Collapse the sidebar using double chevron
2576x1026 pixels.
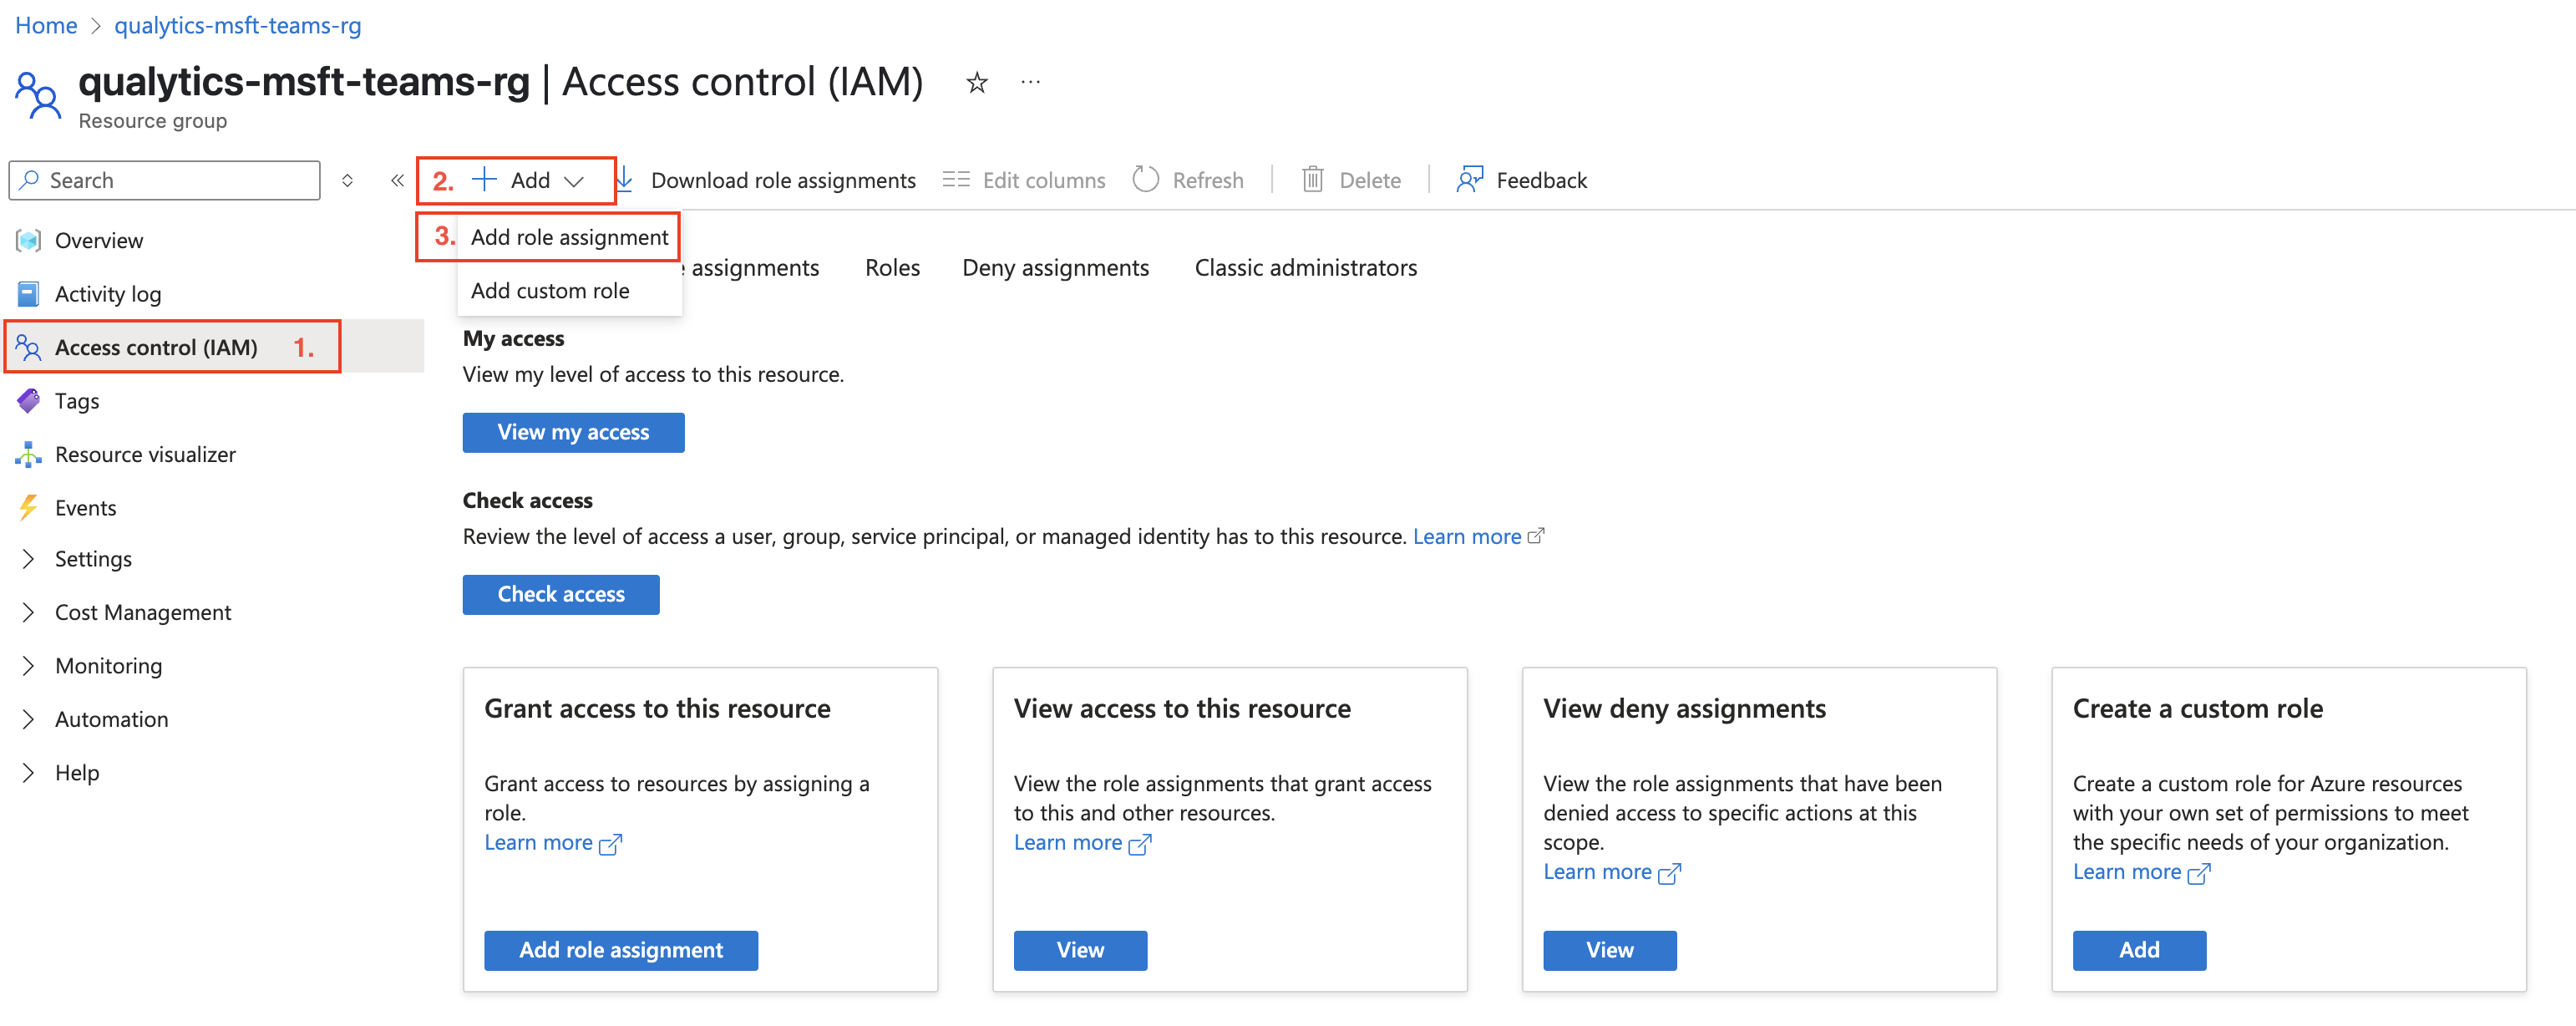pos(397,180)
